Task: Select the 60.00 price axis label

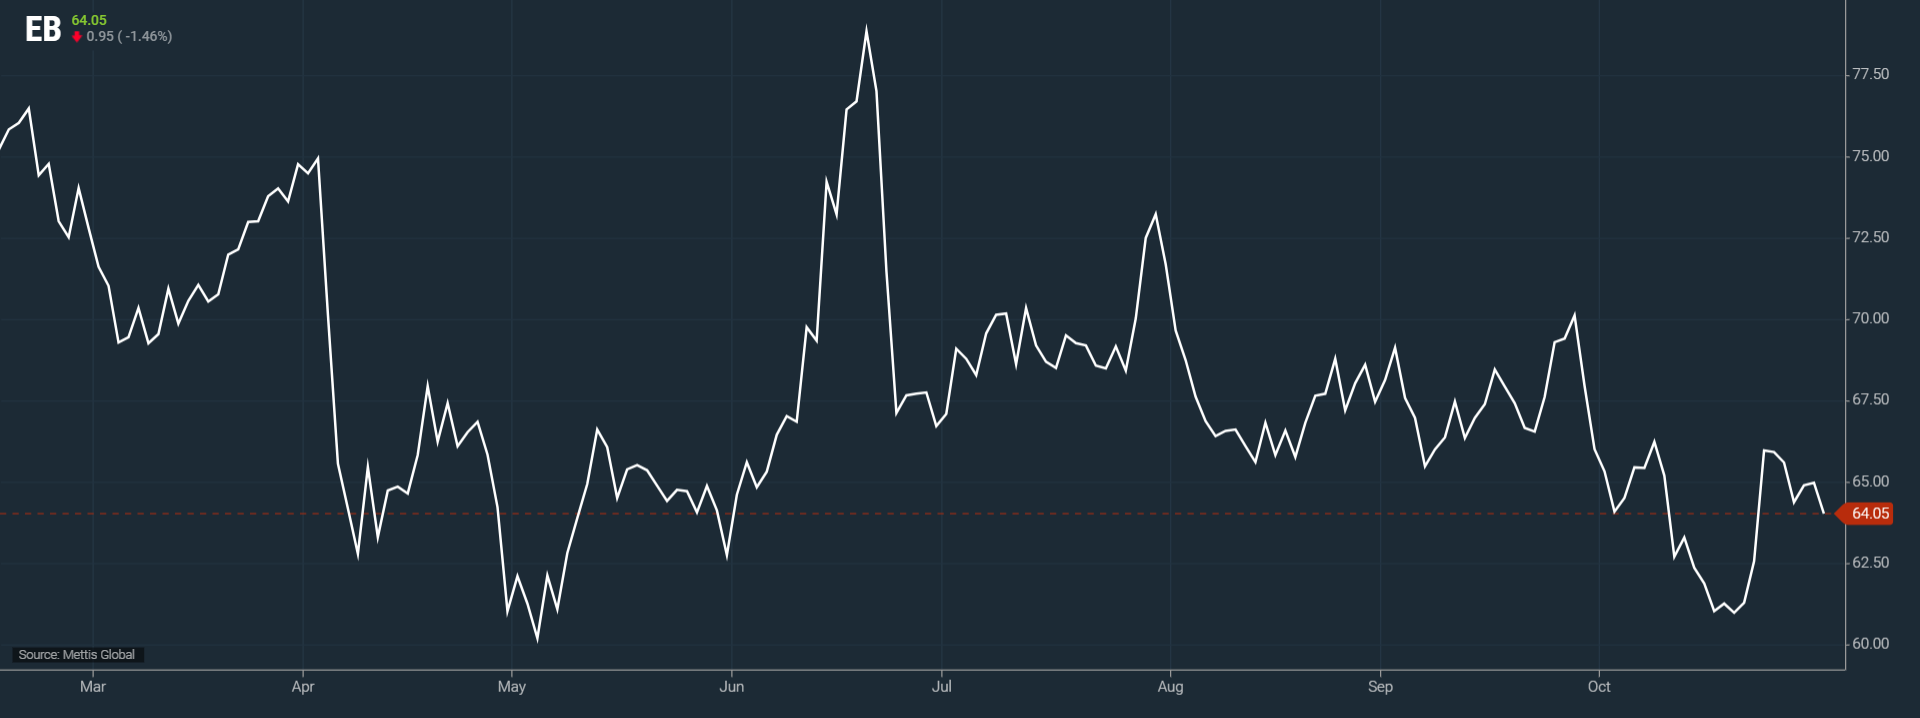Action: tap(1870, 644)
